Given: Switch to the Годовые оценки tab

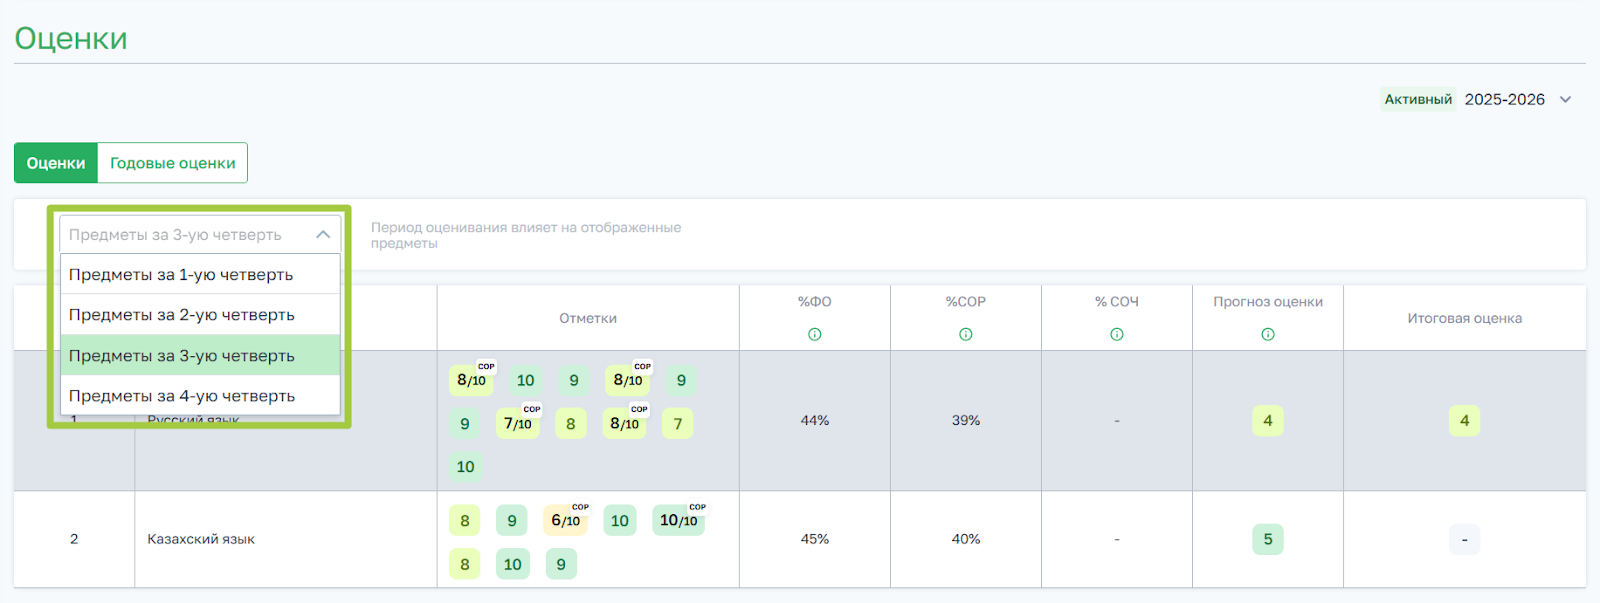Looking at the screenshot, I should 173,163.
